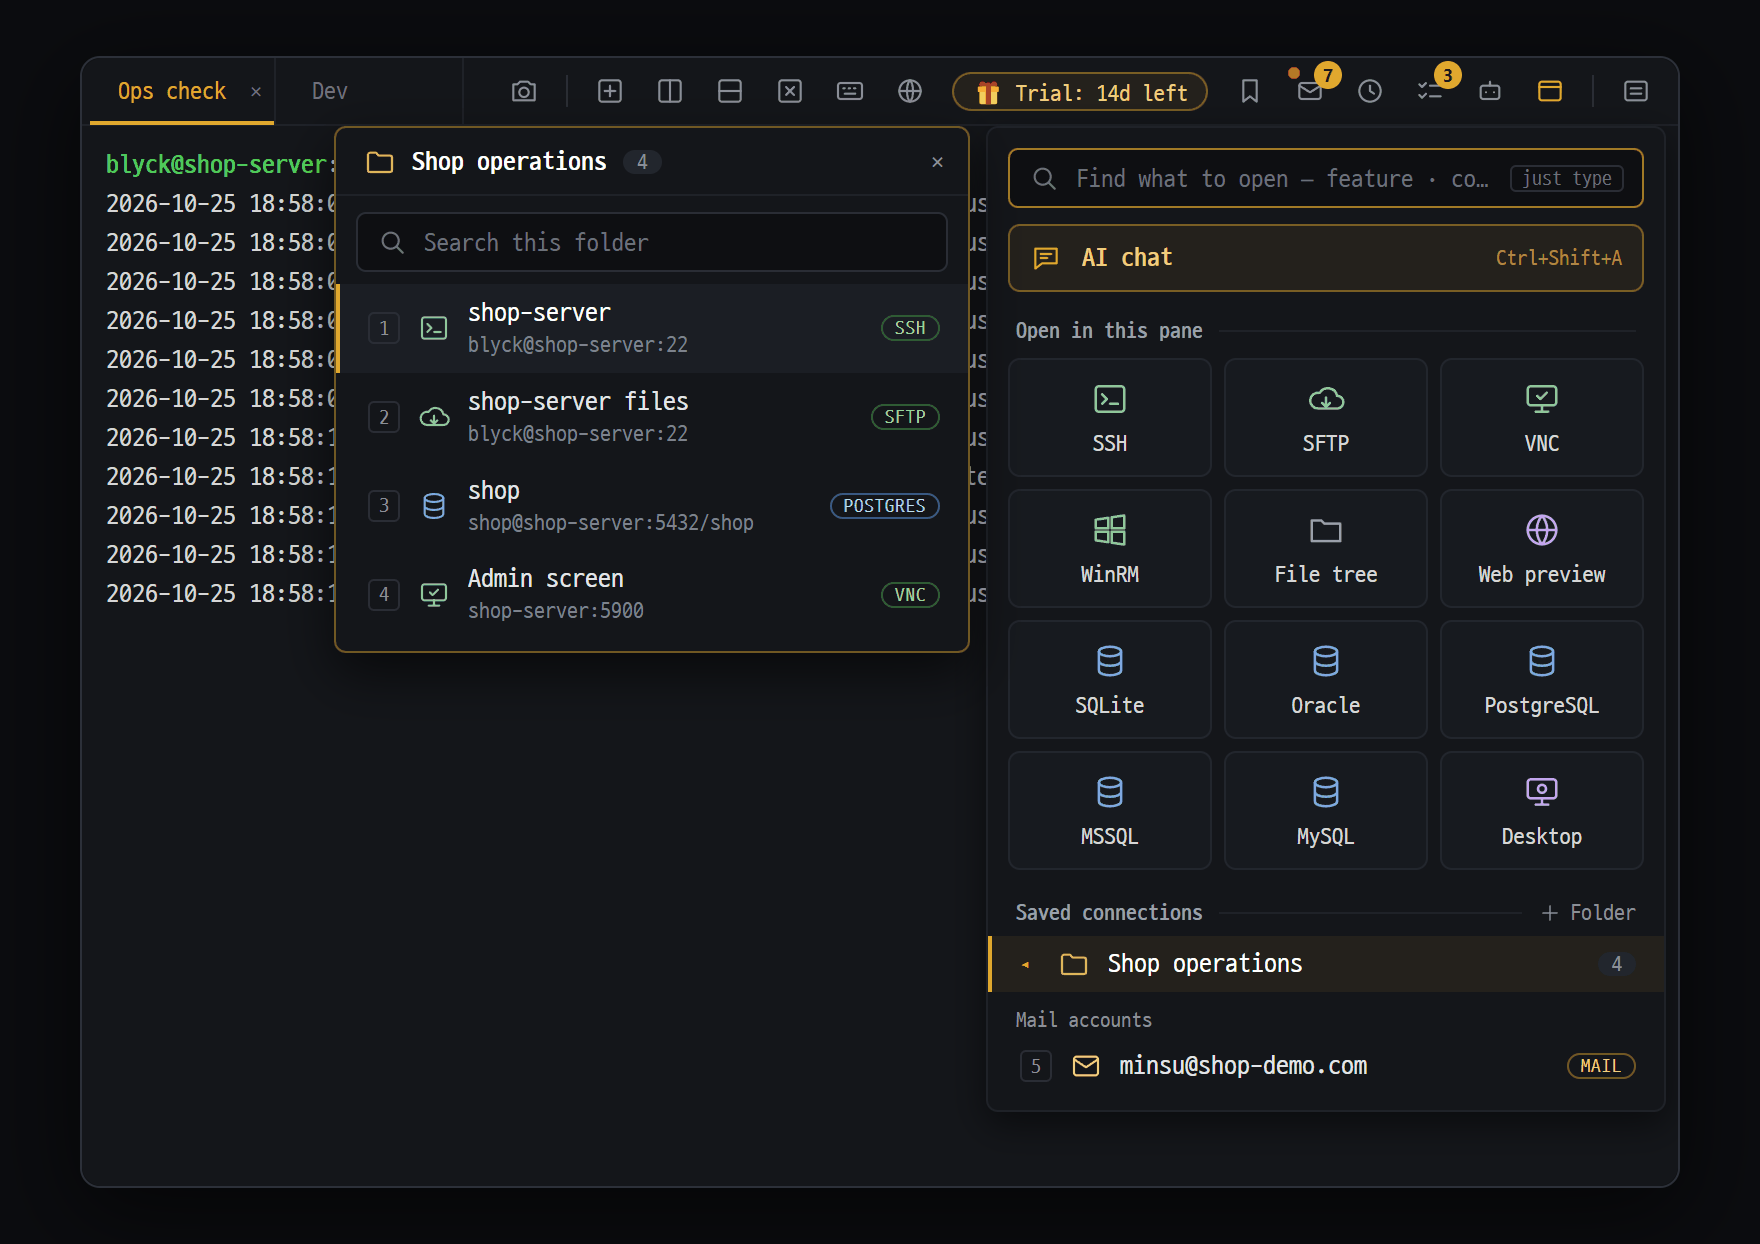Open the MySQL tile
This screenshot has width=1760, height=1244.
tap(1326, 811)
